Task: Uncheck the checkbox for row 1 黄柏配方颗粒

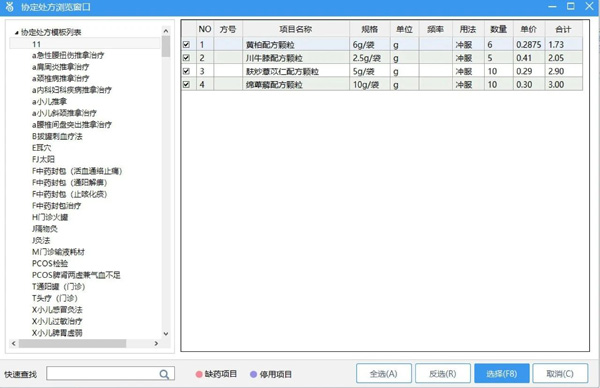Action: [186, 44]
